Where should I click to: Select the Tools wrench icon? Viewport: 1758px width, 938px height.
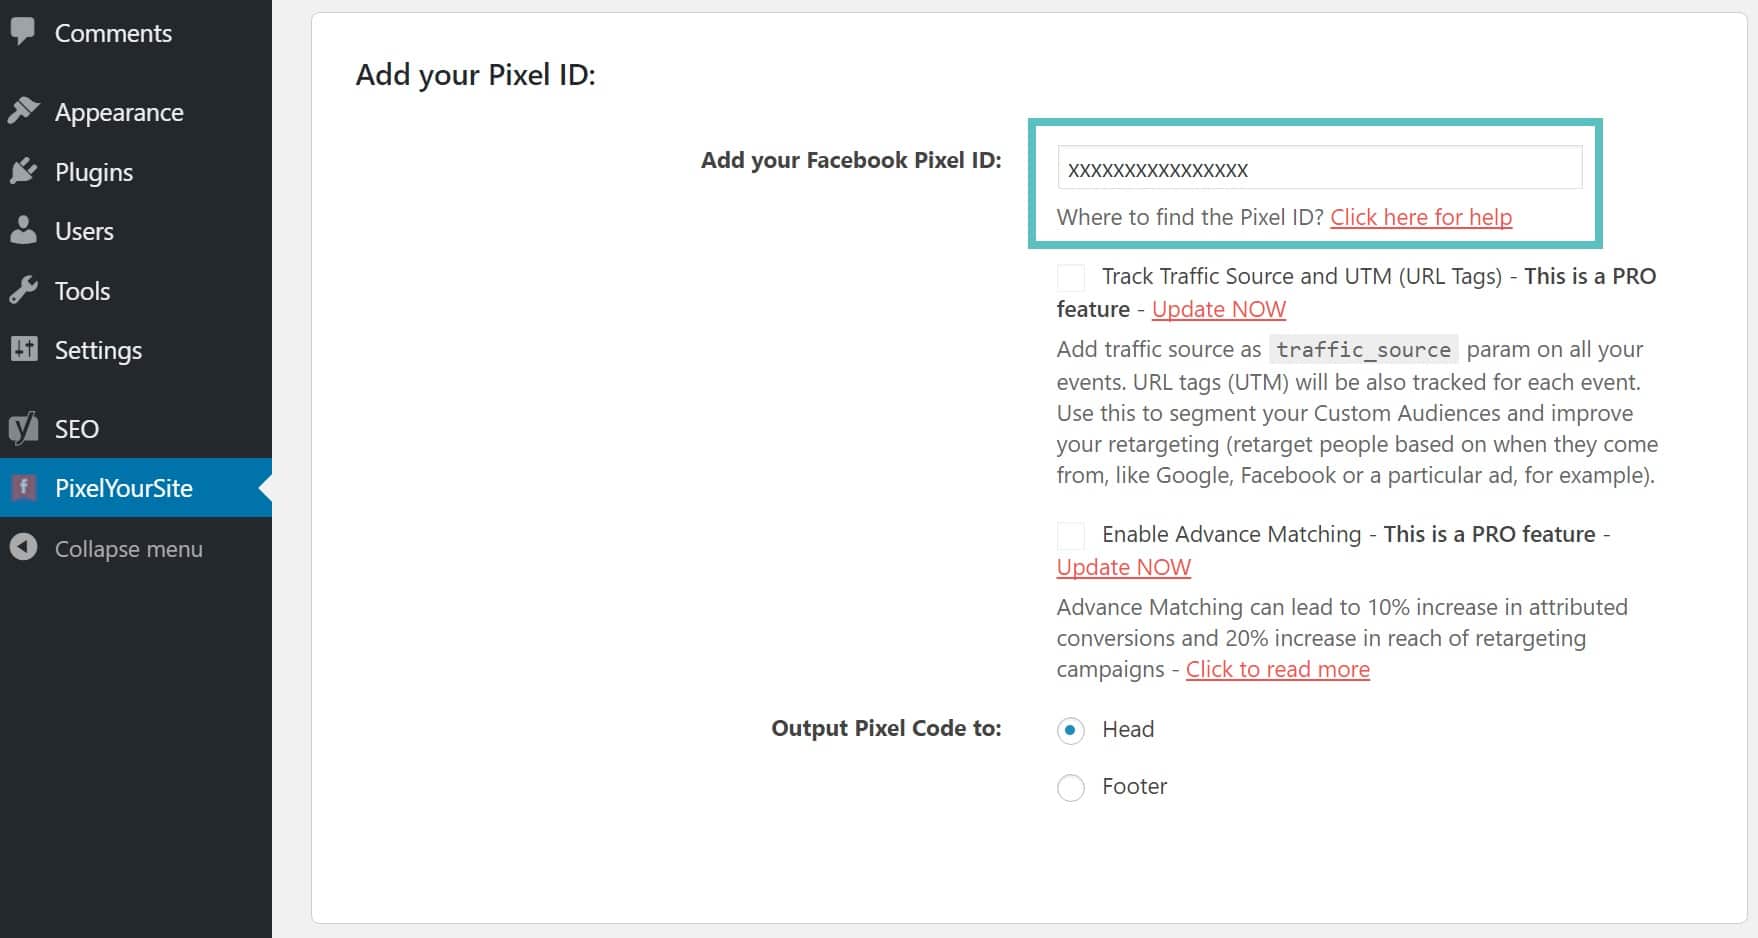coord(25,290)
